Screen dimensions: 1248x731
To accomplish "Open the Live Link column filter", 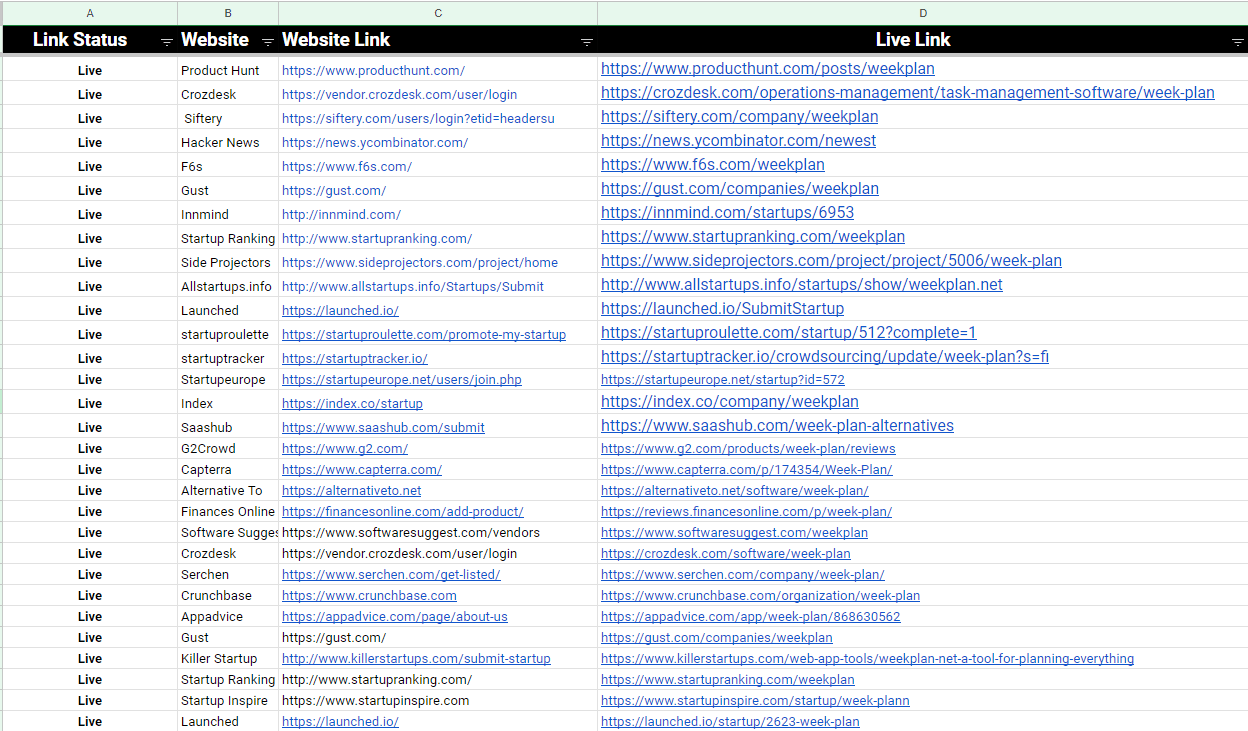I will 1237,41.
